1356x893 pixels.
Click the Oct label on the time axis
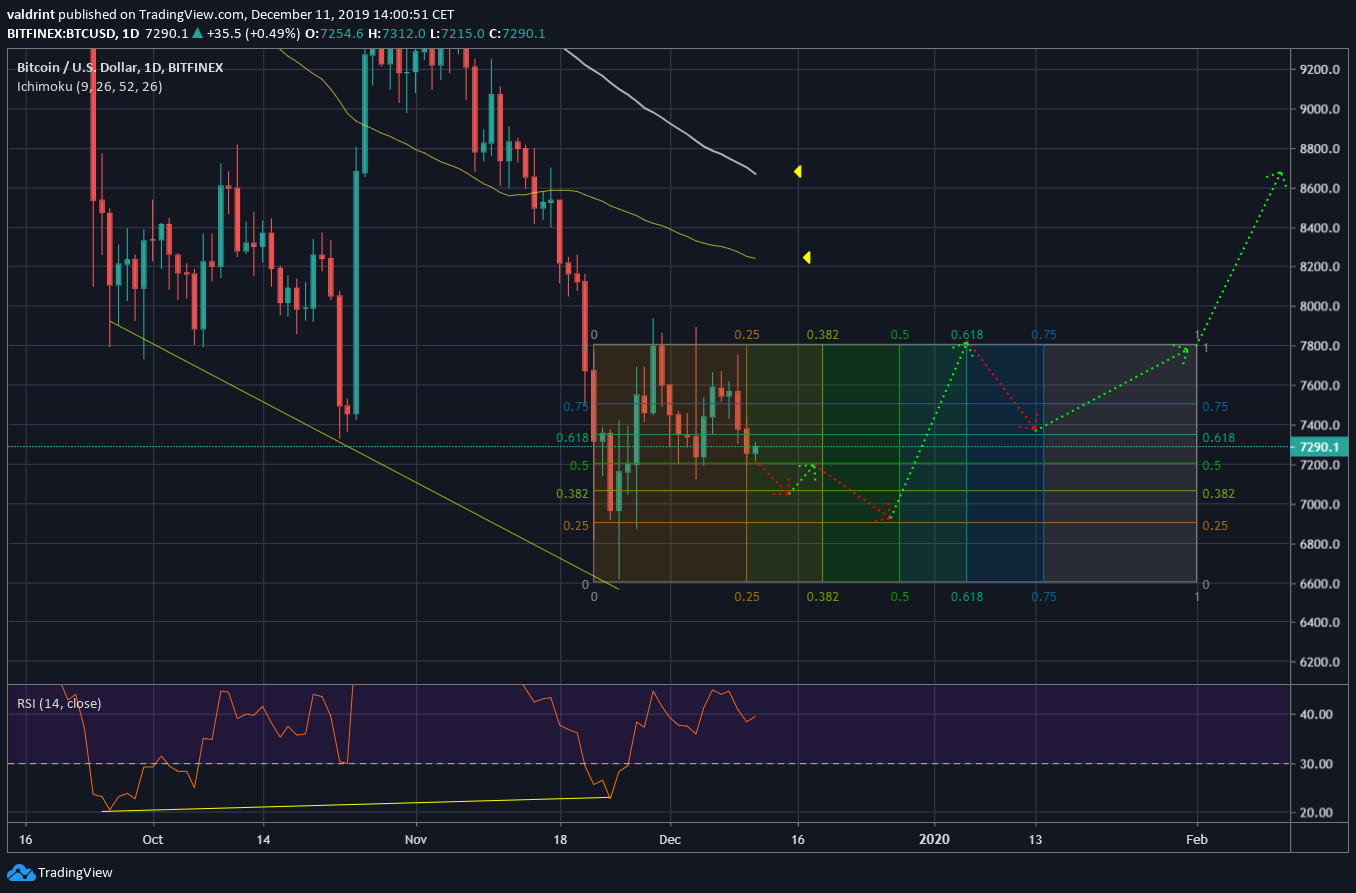coord(152,840)
